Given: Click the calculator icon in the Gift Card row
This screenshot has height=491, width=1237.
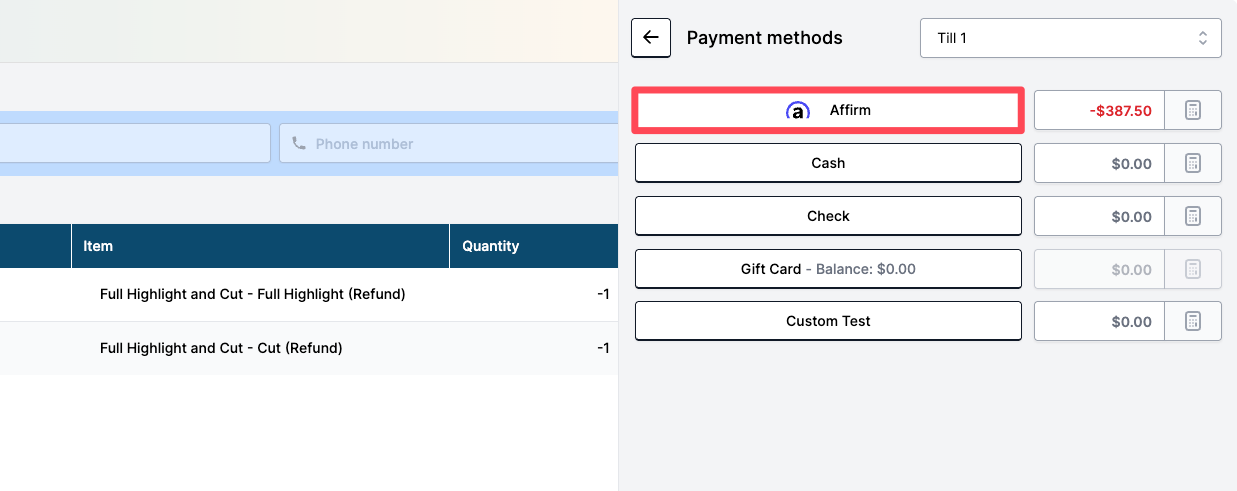Looking at the screenshot, I should tap(1193, 269).
